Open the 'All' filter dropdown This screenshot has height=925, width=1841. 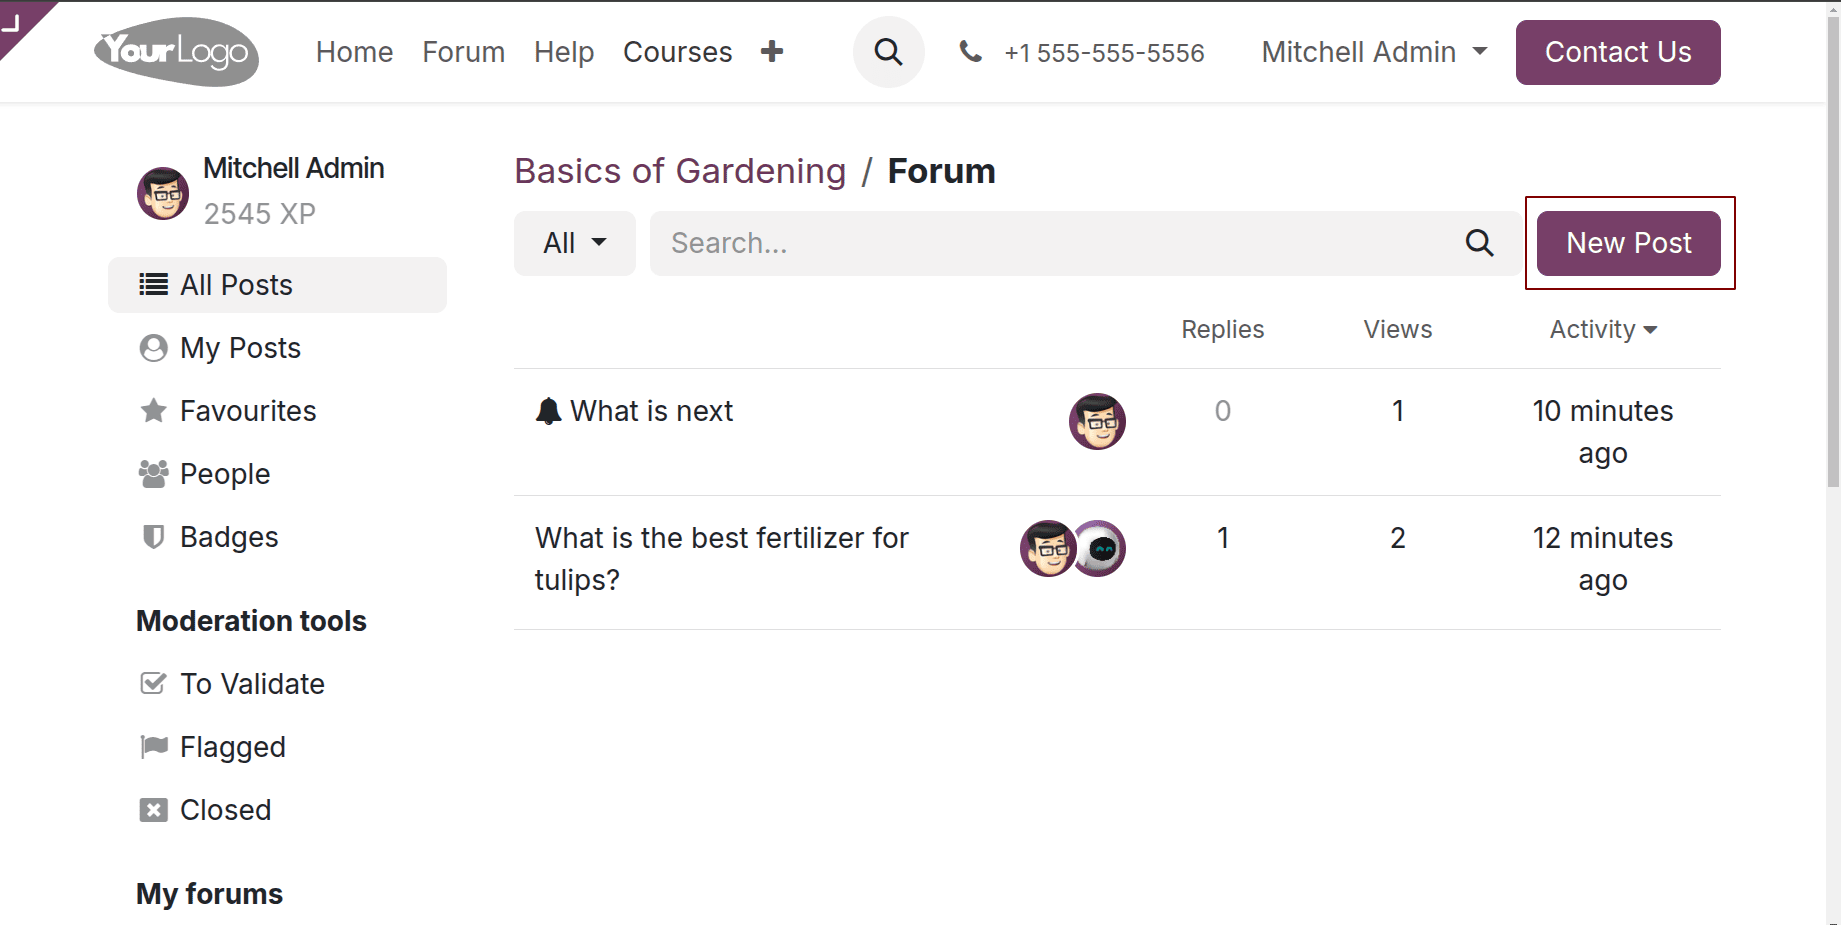573,243
